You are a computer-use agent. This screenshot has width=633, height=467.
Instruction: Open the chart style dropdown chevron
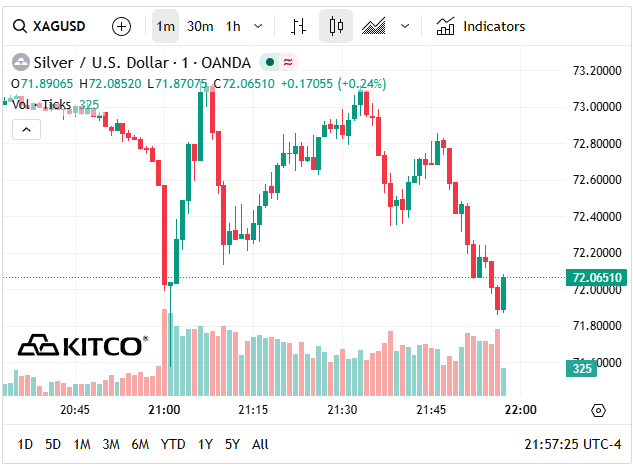pos(404,26)
